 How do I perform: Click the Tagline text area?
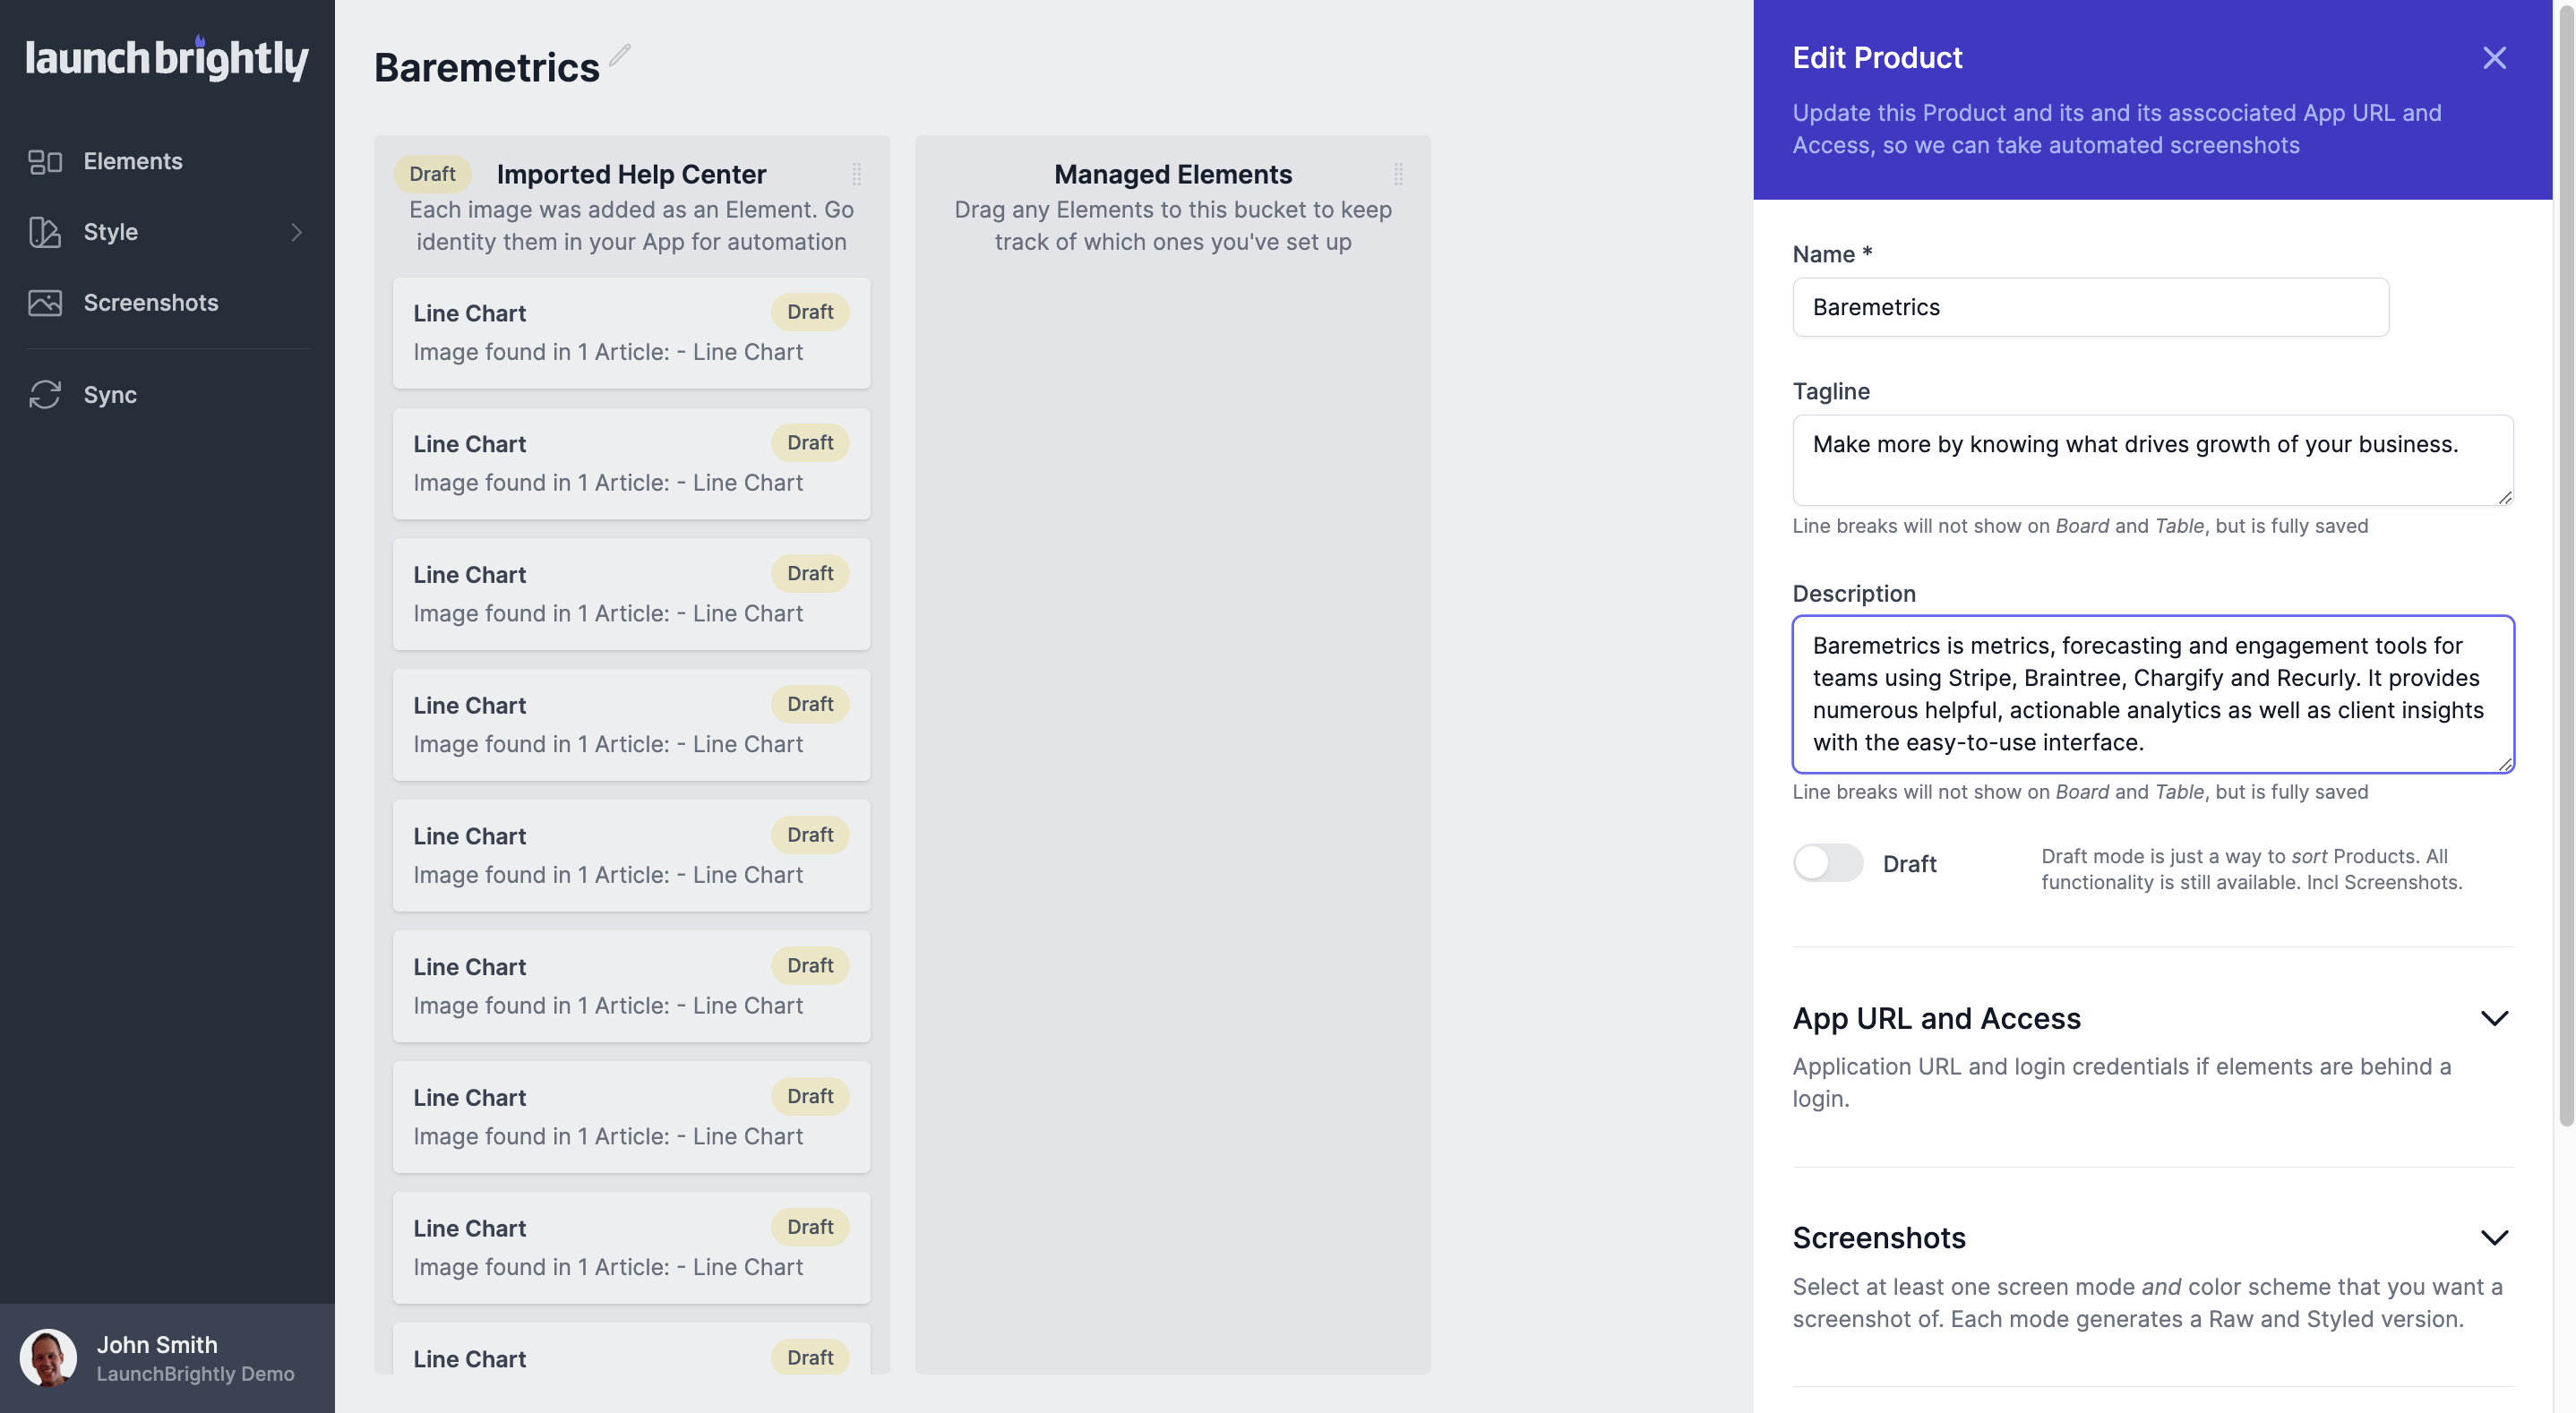(x=2153, y=460)
